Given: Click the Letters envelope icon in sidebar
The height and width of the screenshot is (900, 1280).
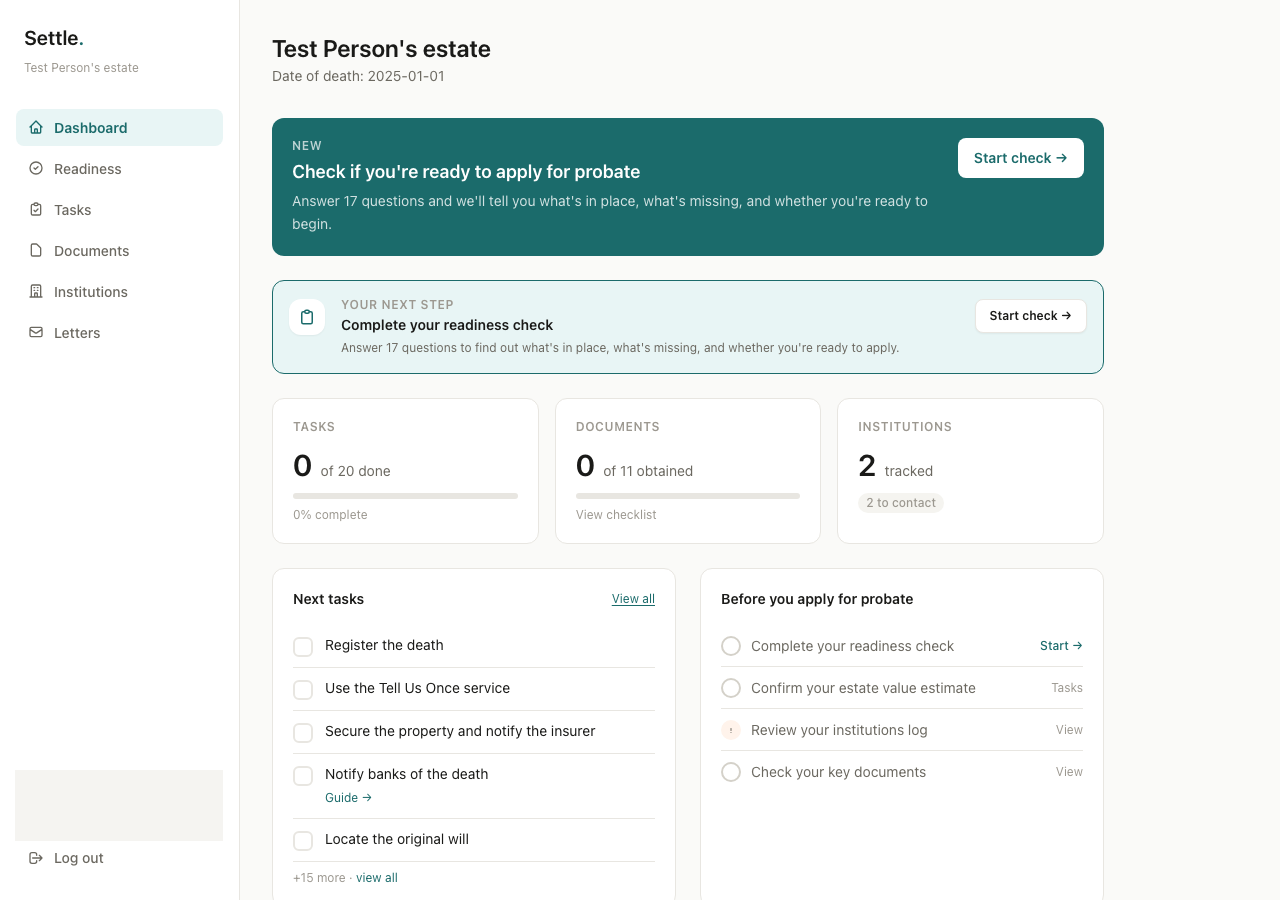Looking at the screenshot, I should click(36, 332).
